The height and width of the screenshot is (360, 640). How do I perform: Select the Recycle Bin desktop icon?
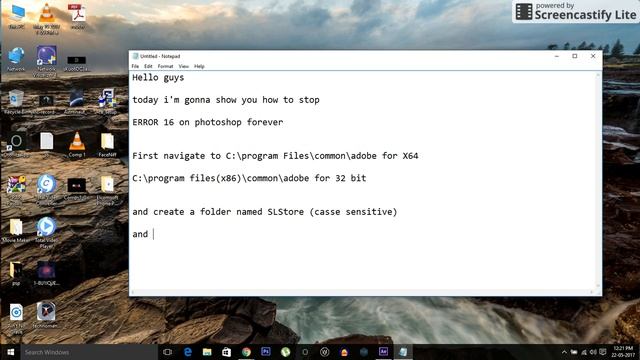point(16,102)
